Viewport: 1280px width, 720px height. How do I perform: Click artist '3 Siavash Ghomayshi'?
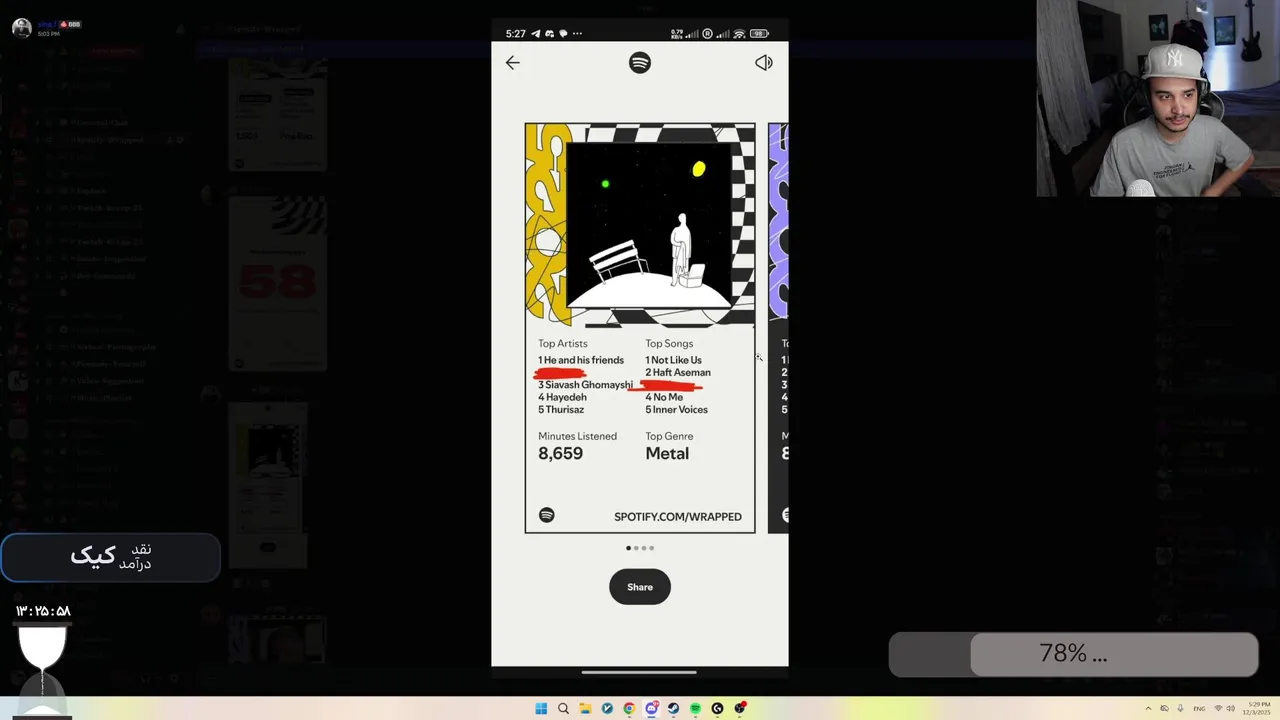[586, 385]
